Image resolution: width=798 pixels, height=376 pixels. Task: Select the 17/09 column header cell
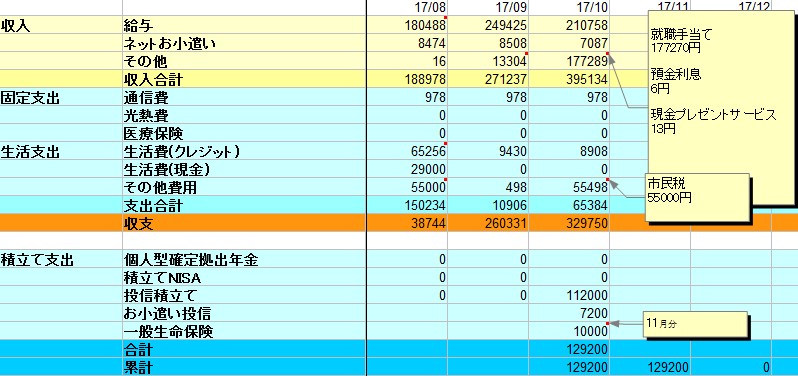(x=488, y=8)
